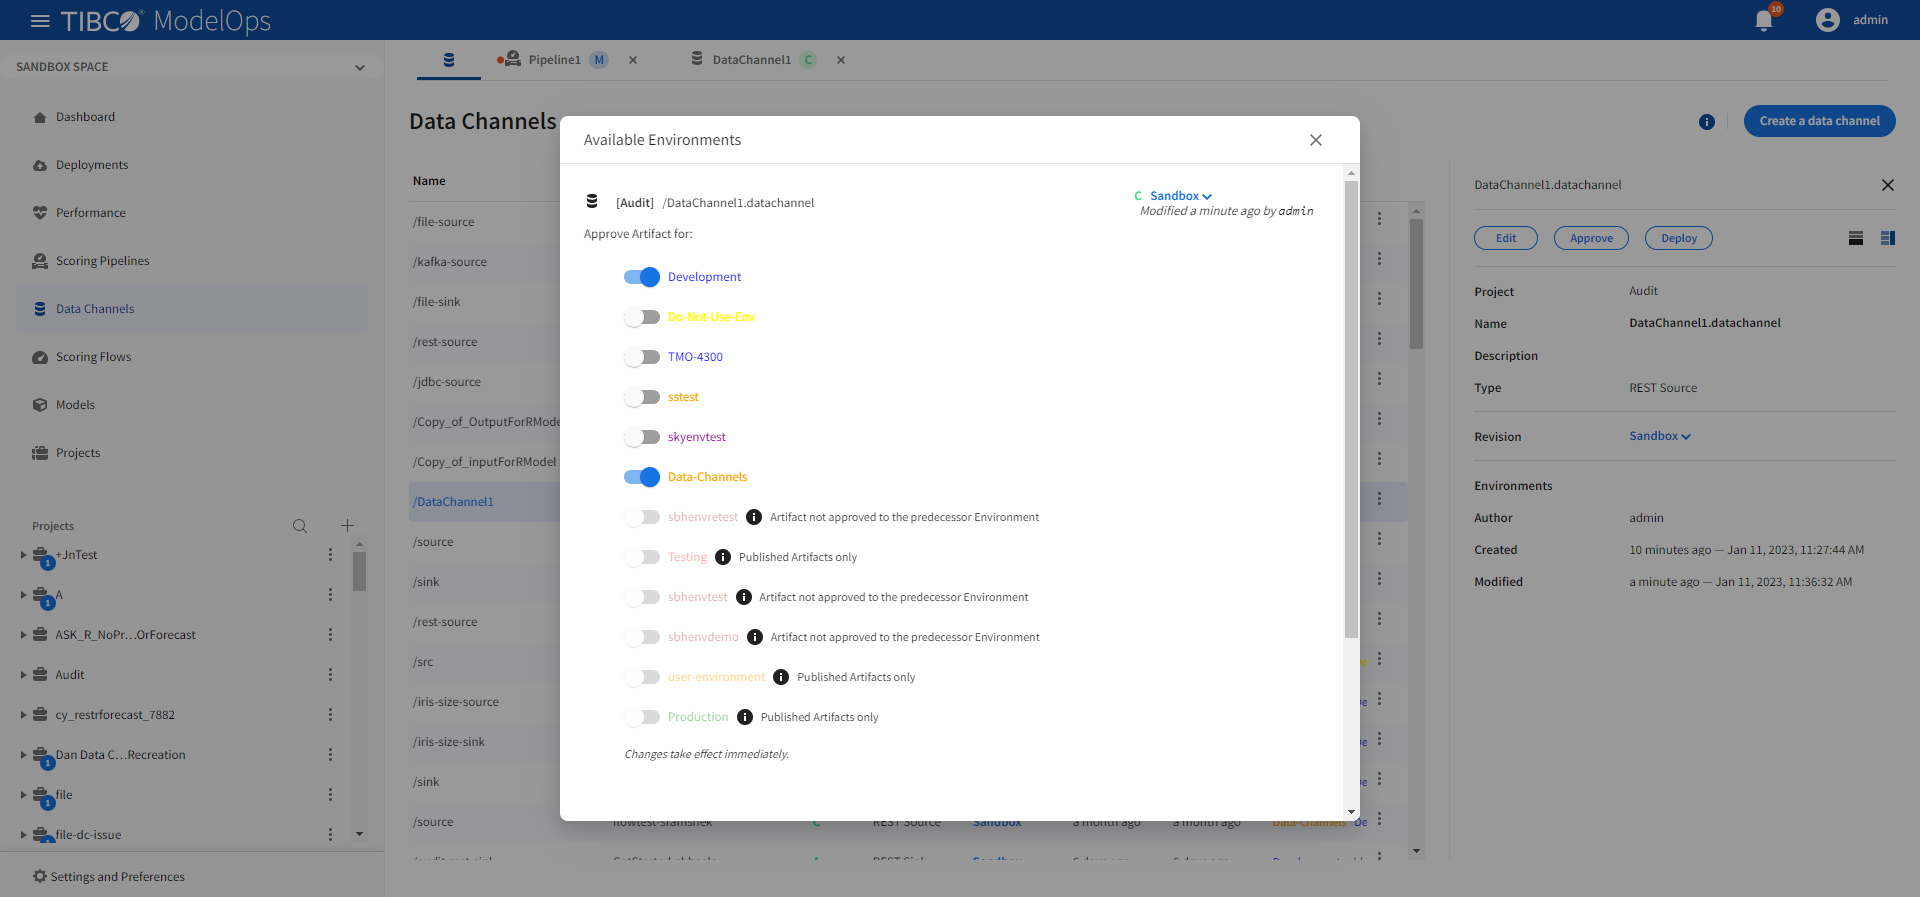Viewport: 1920px width, 897px height.
Task: Click the Available Environments dialog scrollbar
Action: point(1351,410)
